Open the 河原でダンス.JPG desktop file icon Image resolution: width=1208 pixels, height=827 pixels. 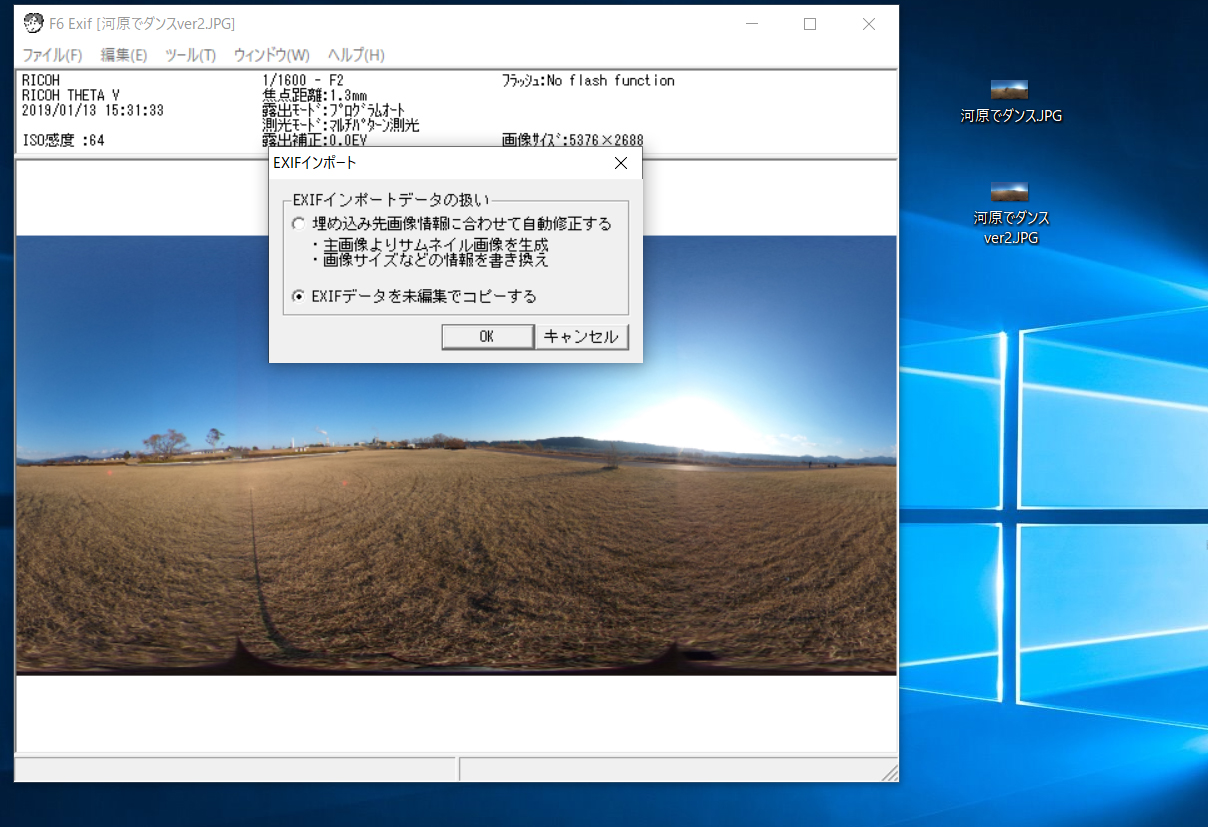1010,90
